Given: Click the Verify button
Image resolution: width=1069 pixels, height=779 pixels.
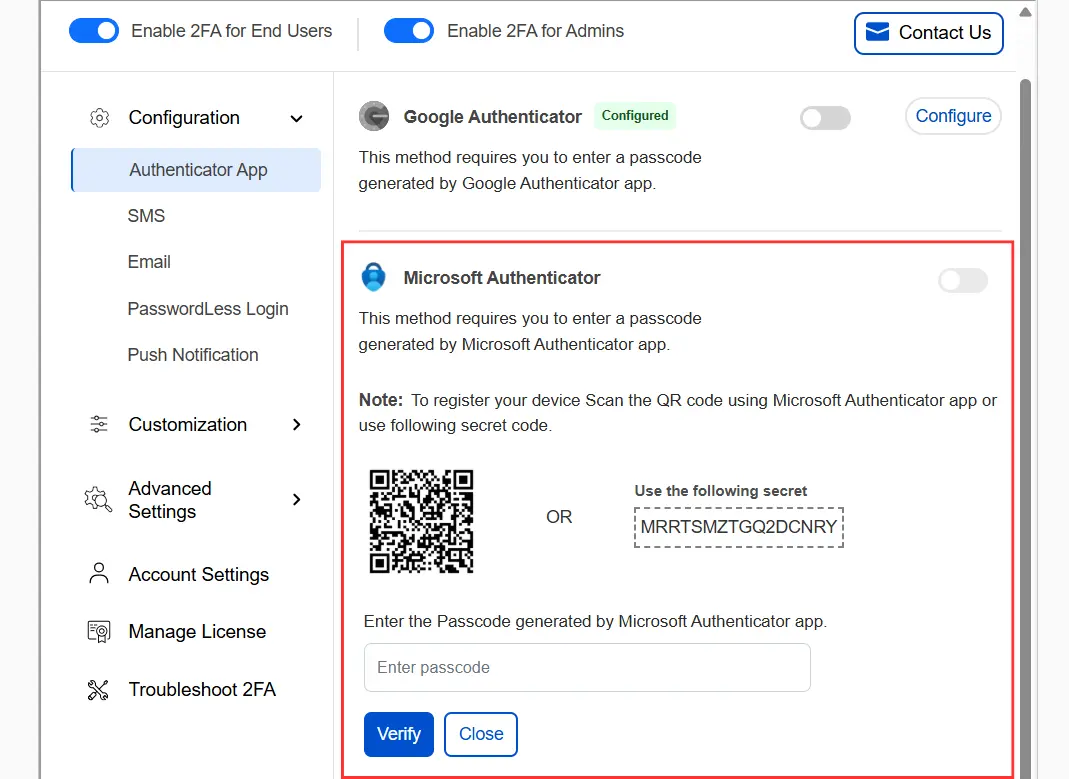Looking at the screenshot, I should 399,734.
